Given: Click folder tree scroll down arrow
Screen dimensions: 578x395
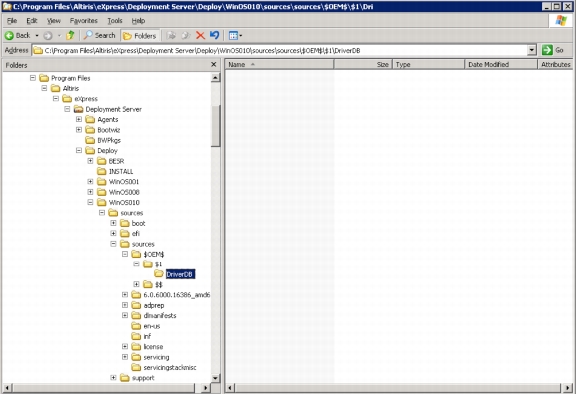Looking at the screenshot, I should click(215, 378).
